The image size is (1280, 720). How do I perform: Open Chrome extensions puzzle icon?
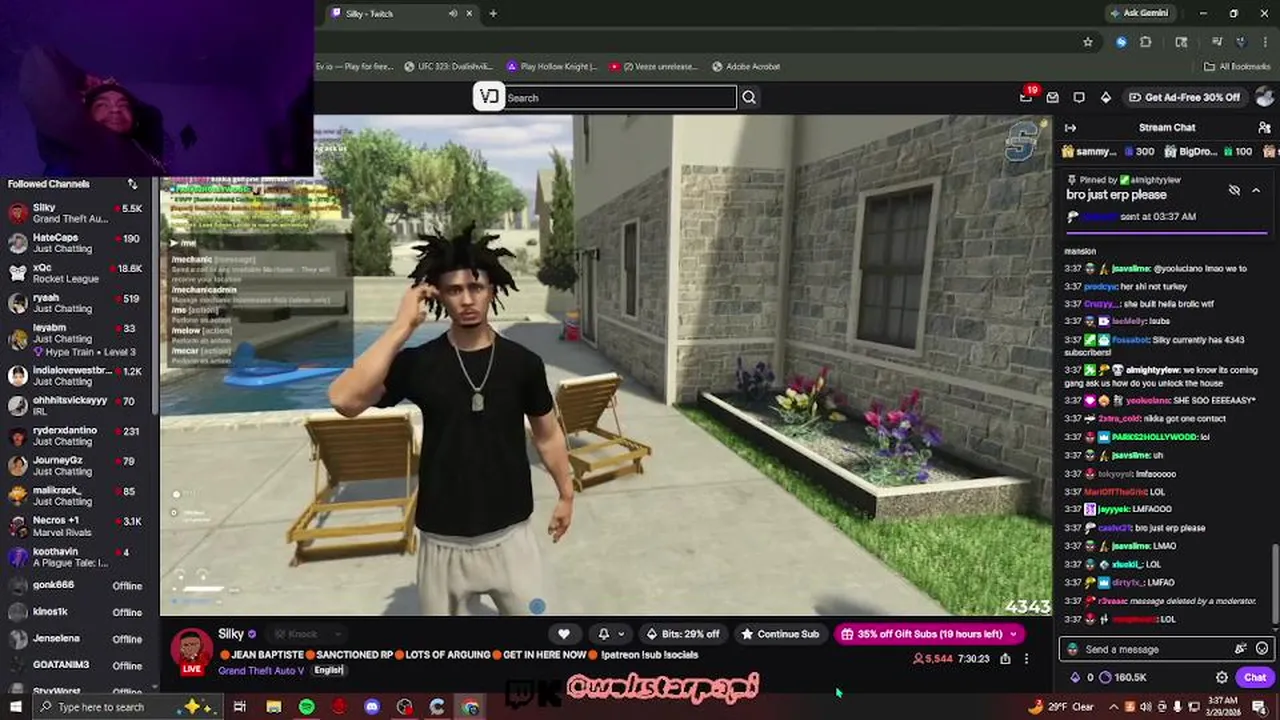1146,42
